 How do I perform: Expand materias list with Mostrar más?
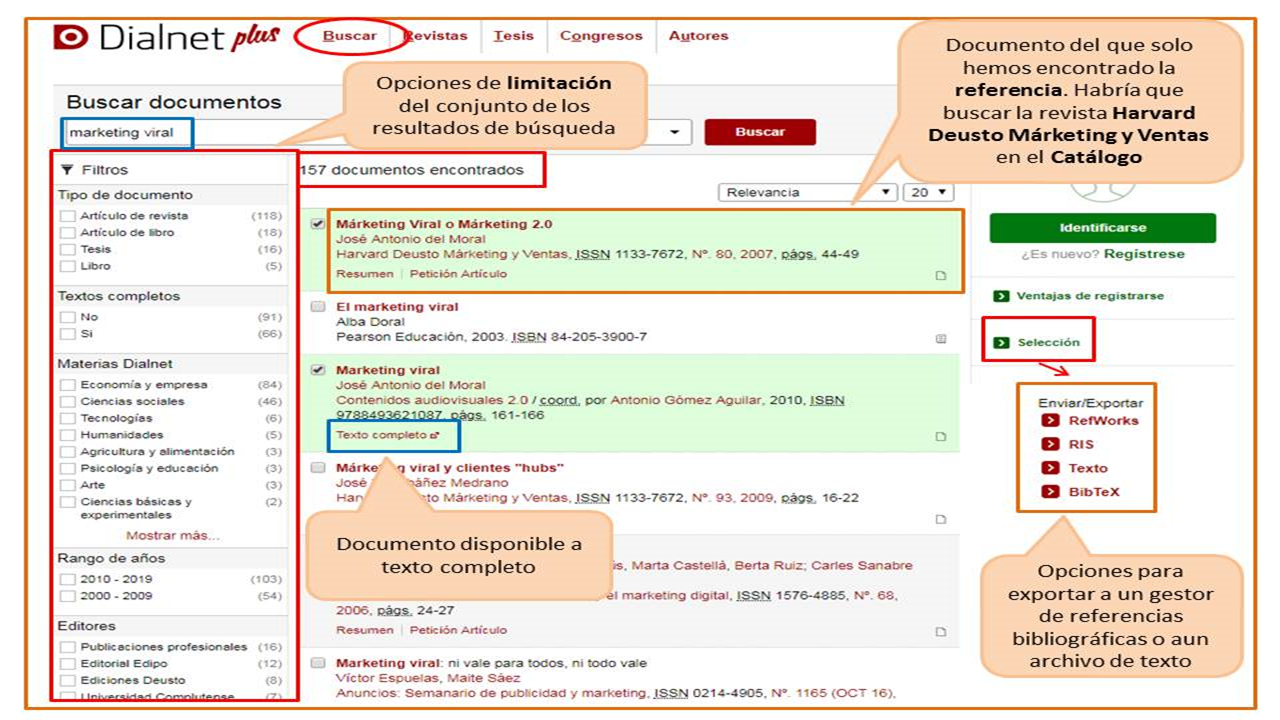(172, 536)
